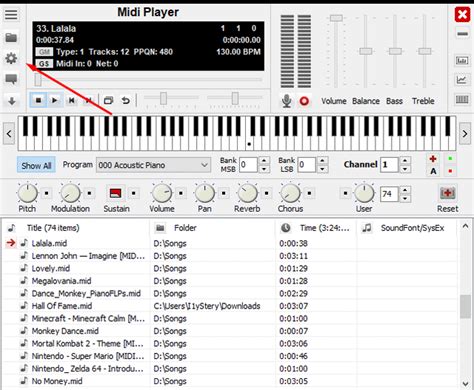Image resolution: width=474 pixels, height=390 pixels.
Task: Click the Bass slider handle
Action: pyautogui.click(x=395, y=51)
